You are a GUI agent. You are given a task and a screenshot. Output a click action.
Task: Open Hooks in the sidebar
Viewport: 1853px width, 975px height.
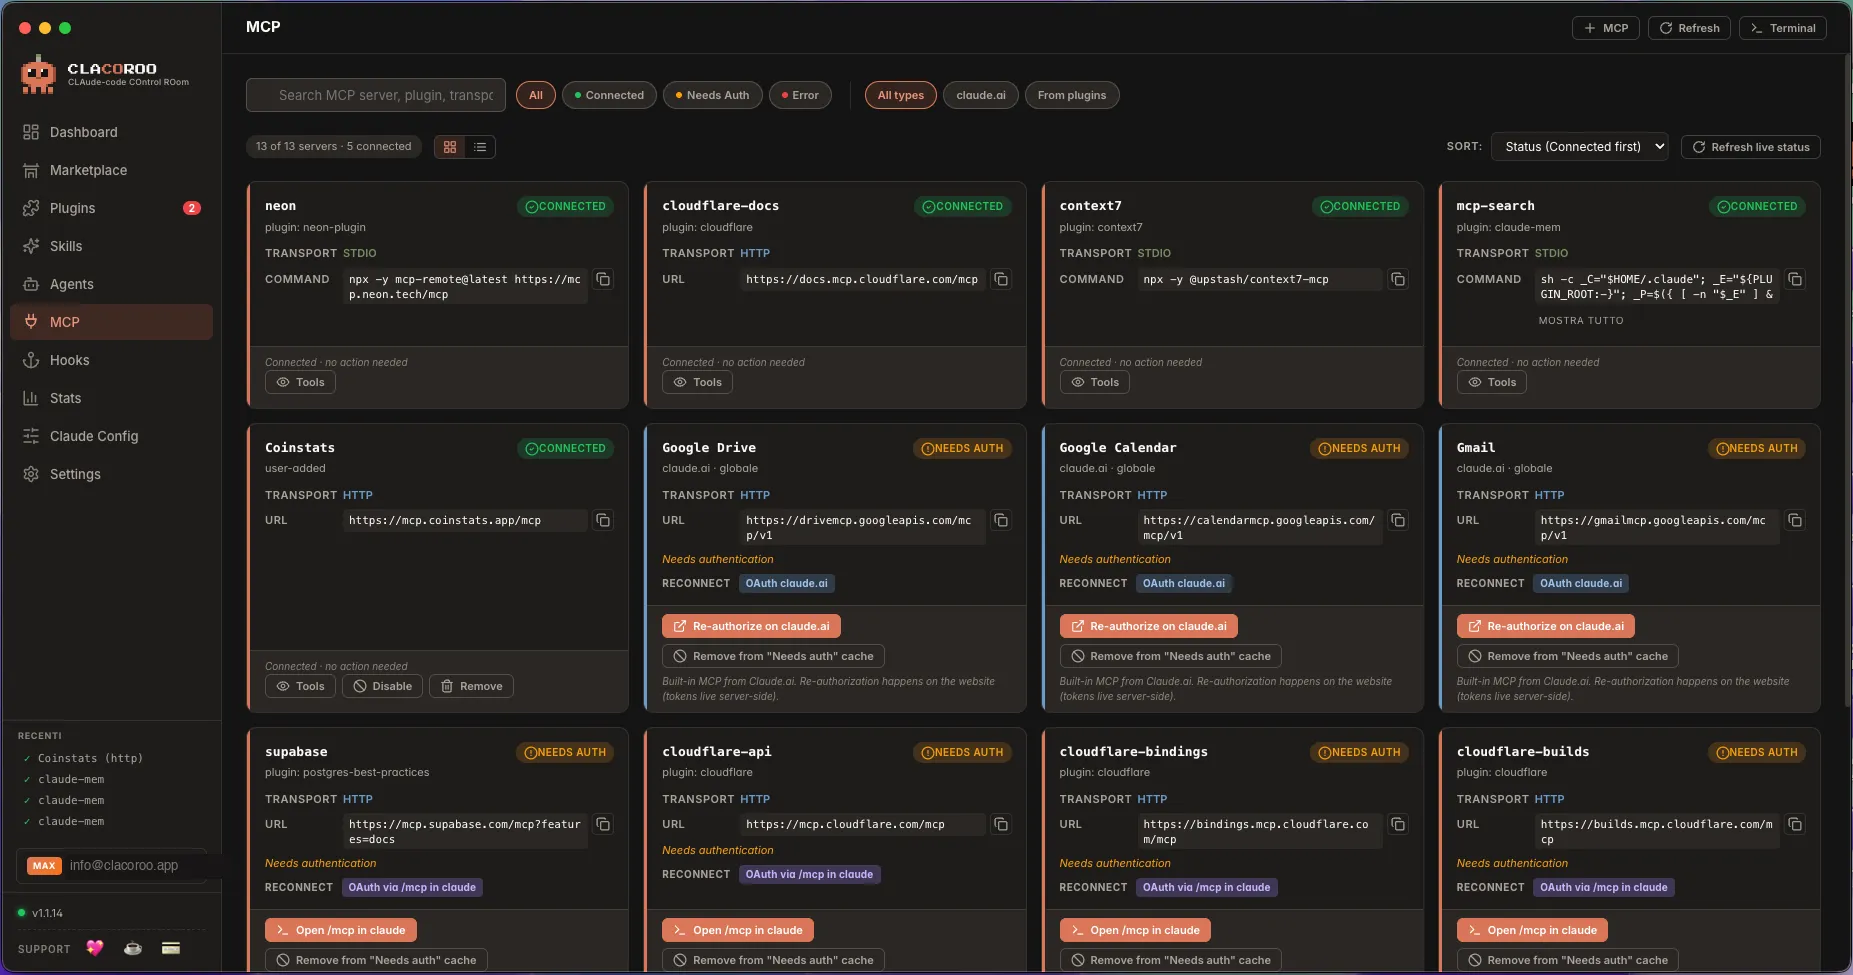[111, 360]
